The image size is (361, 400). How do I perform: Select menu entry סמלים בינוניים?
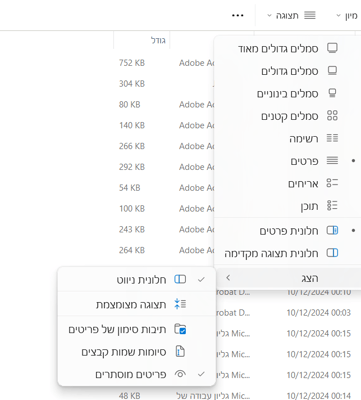pyautogui.click(x=288, y=94)
